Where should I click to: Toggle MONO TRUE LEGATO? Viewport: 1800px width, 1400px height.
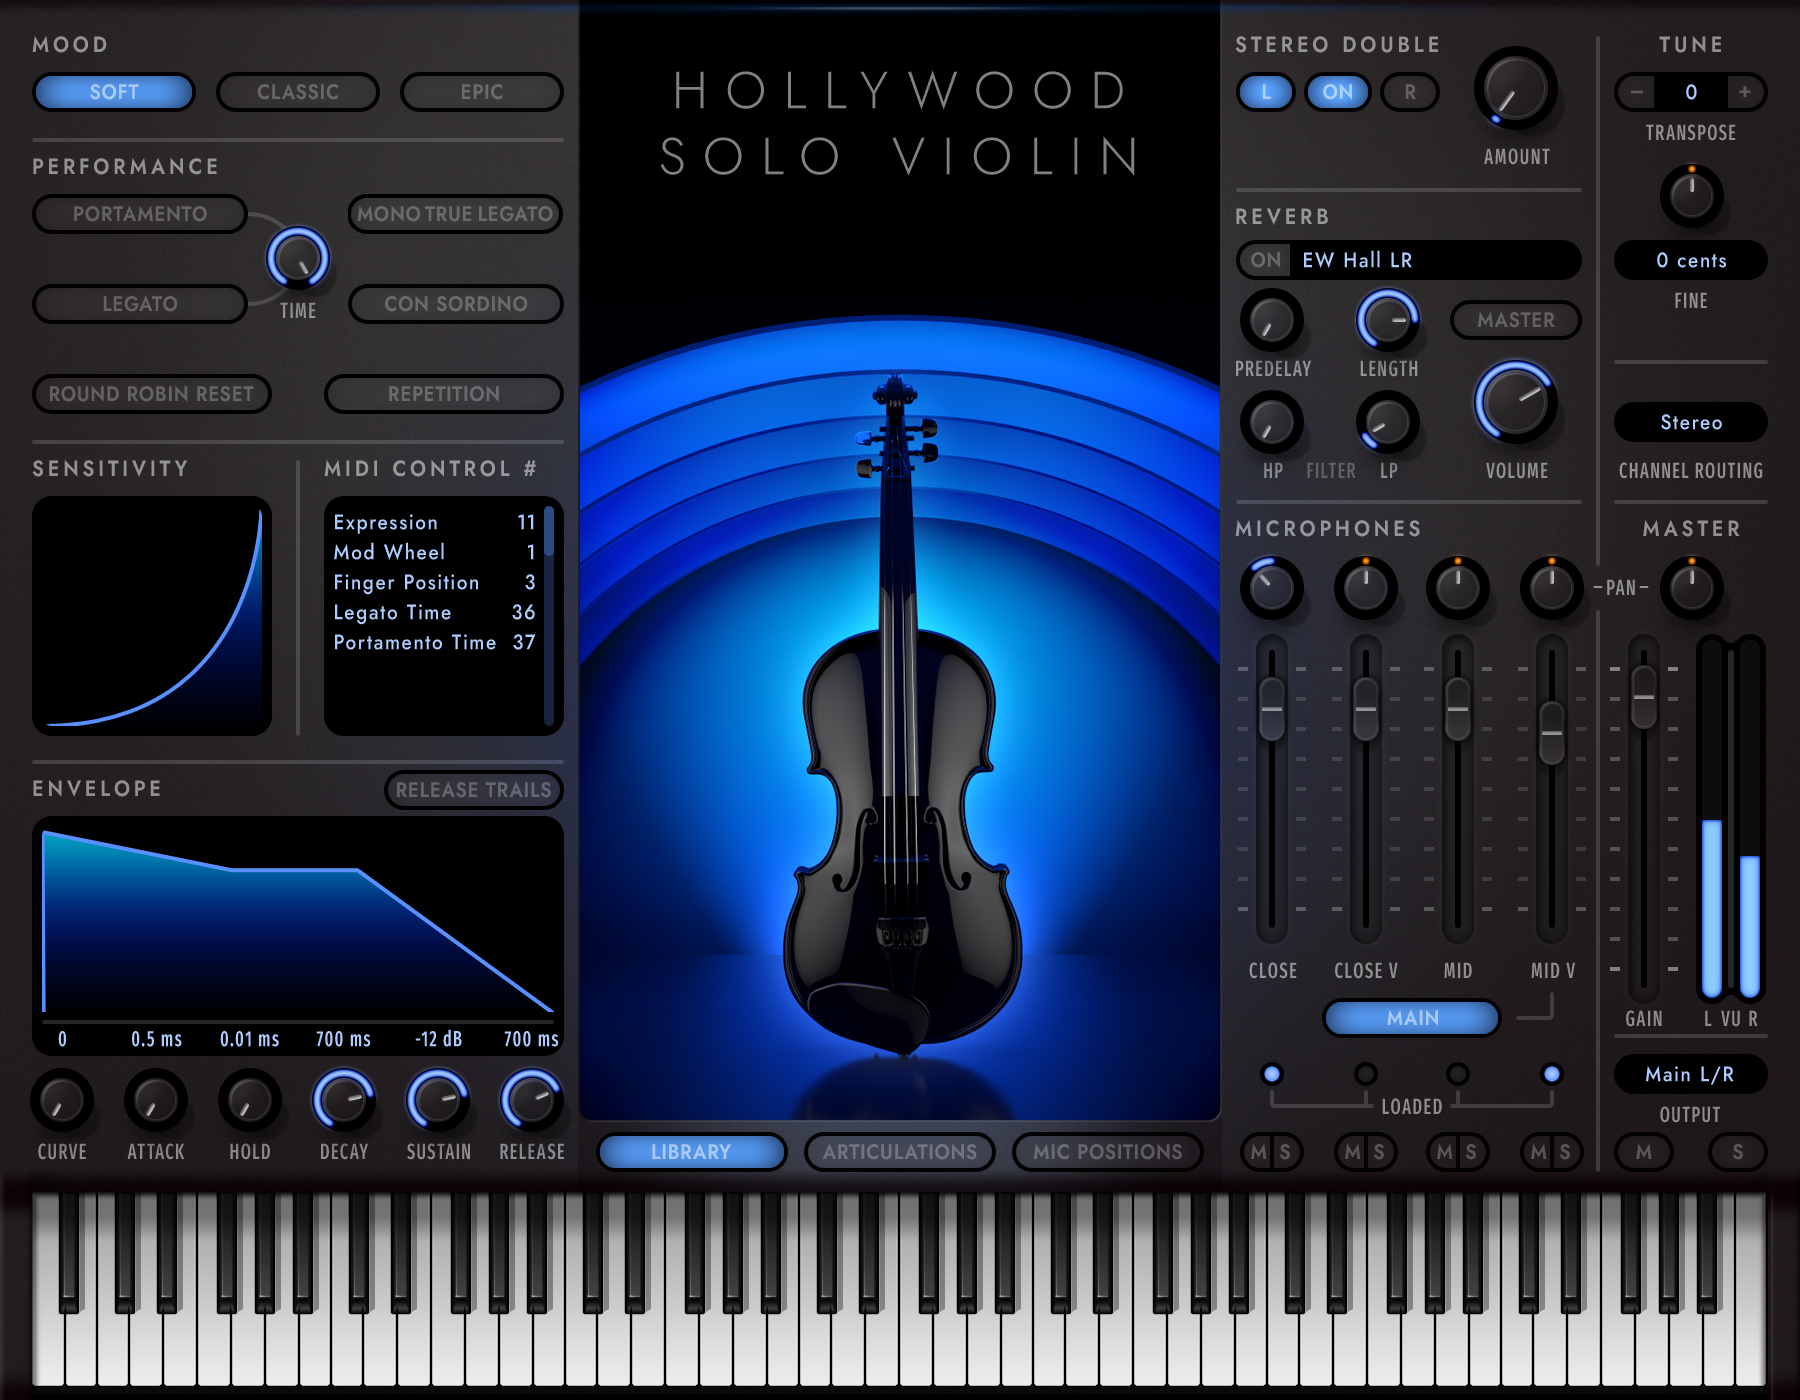455,214
